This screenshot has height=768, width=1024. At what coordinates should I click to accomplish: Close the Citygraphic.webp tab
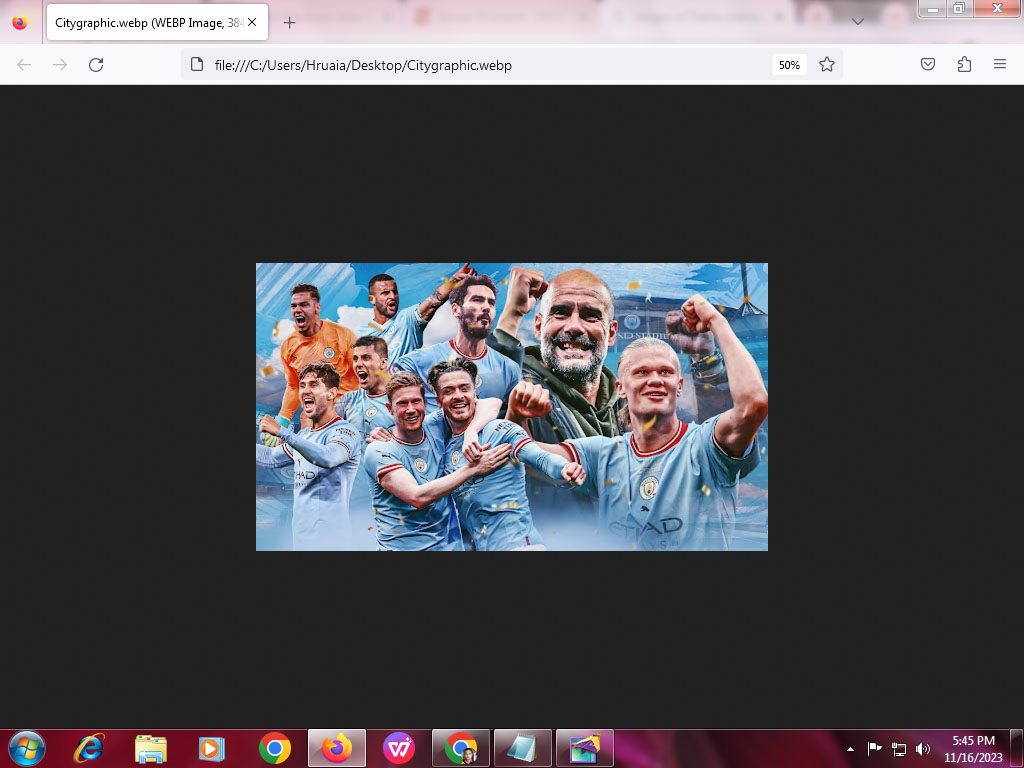[252, 22]
